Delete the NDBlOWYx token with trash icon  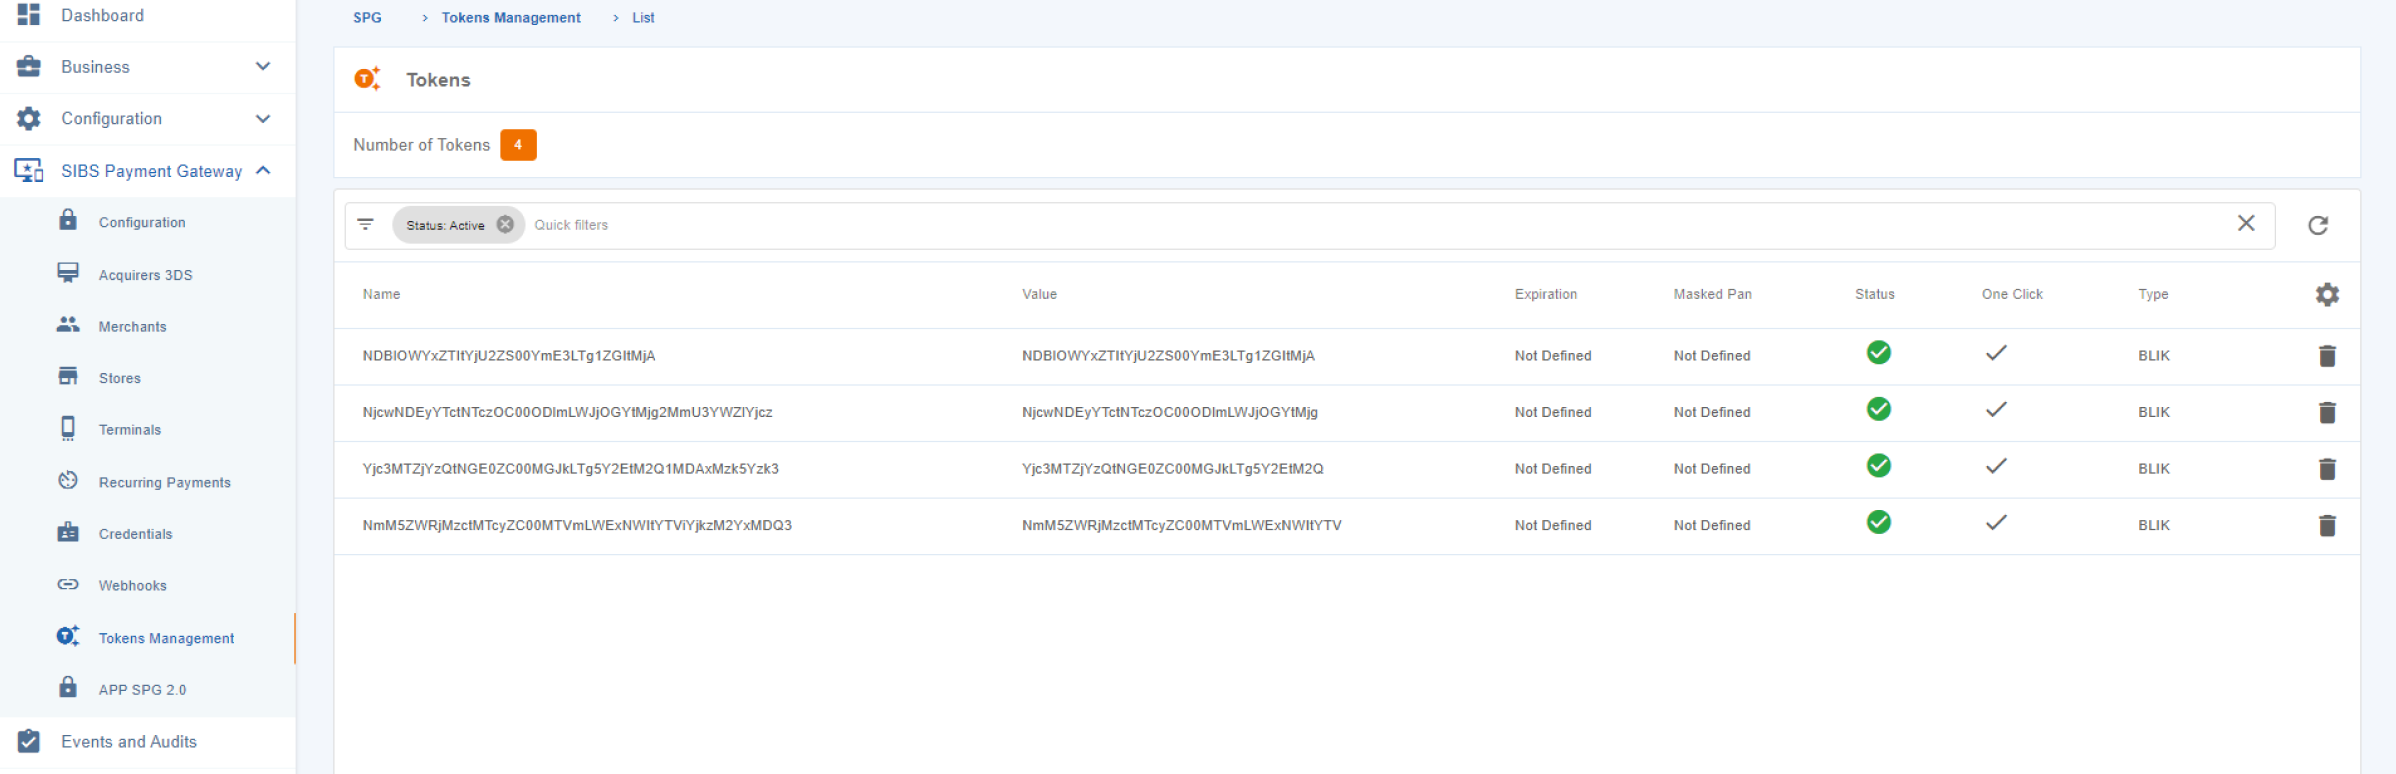coord(2326,356)
